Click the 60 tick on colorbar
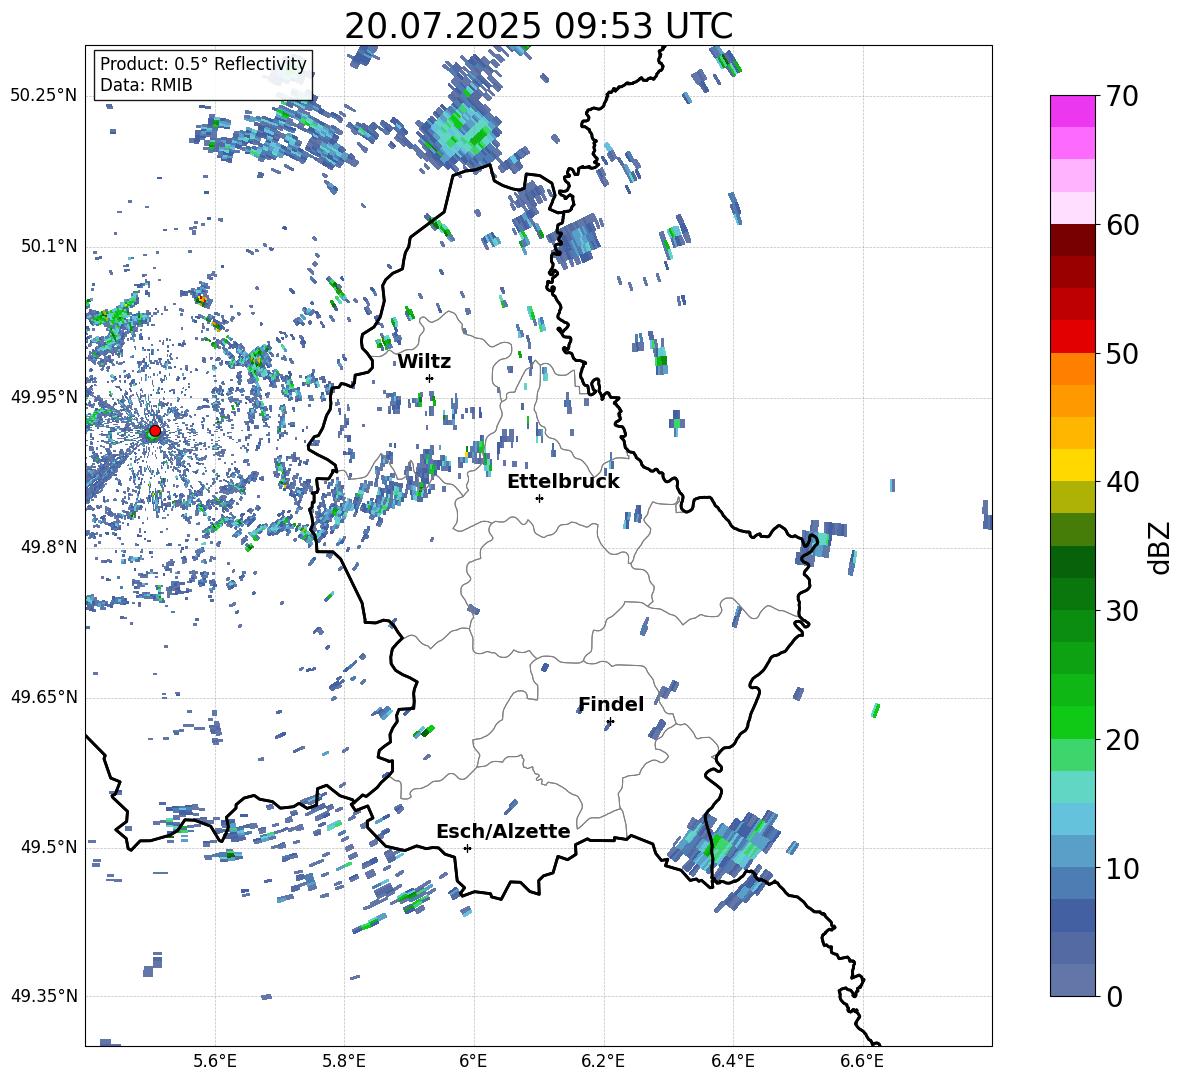The width and height of the screenshot is (1184, 1081). coord(1122,225)
